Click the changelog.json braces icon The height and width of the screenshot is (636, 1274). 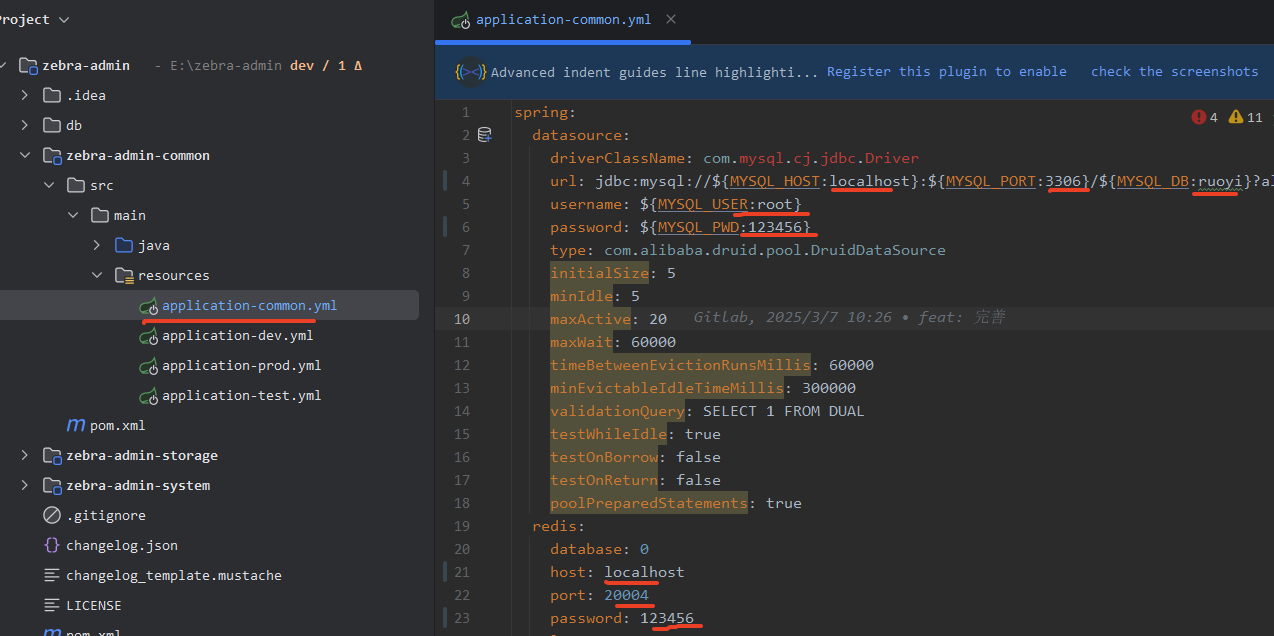pyautogui.click(x=52, y=545)
